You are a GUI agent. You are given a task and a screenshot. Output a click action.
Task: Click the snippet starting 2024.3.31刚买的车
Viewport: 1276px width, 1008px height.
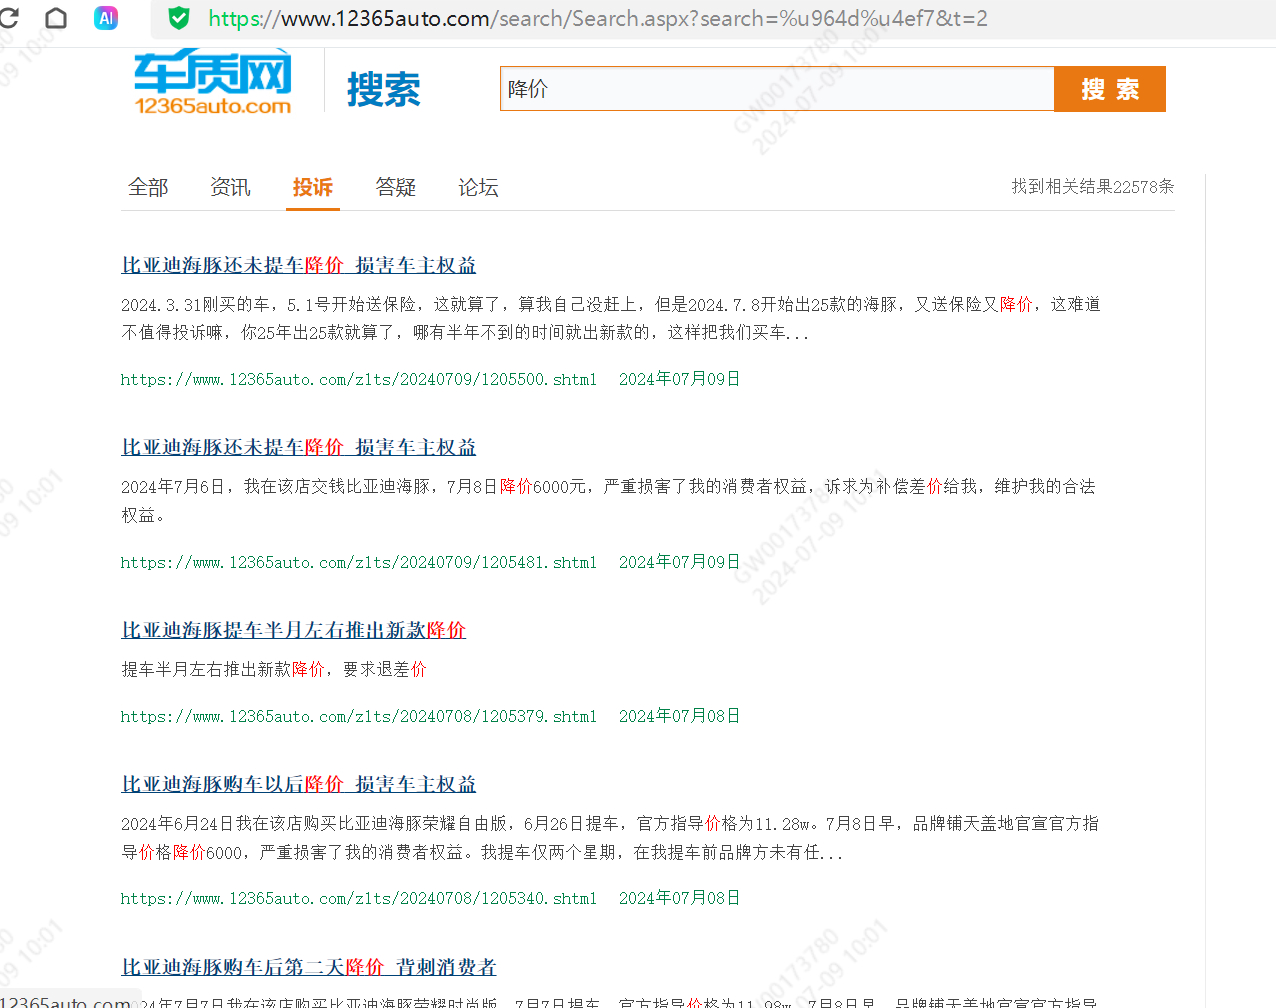click(x=611, y=318)
